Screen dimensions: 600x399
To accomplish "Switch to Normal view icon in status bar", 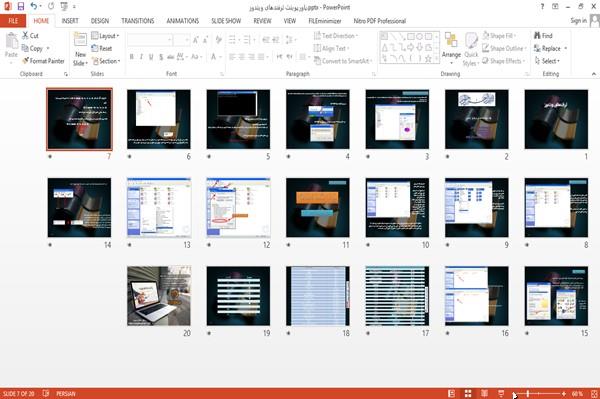I will click(452, 394).
